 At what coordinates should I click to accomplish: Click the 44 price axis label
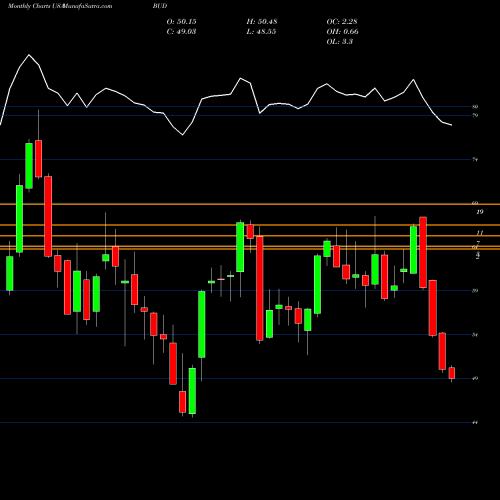coord(475,422)
